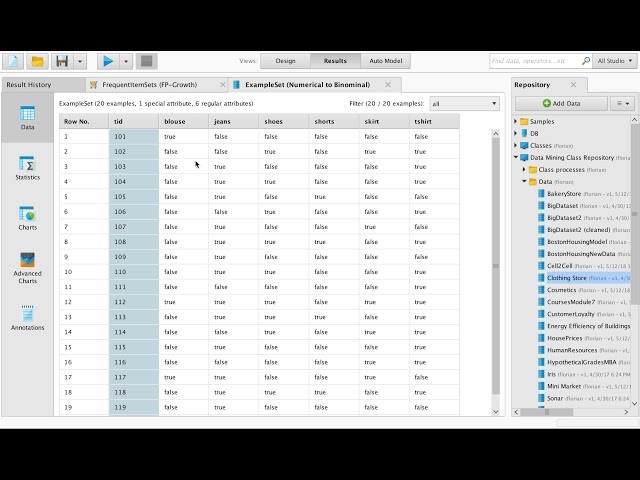The image size is (640, 480).
Task: Open the Auto Model view
Action: click(x=385, y=61)
